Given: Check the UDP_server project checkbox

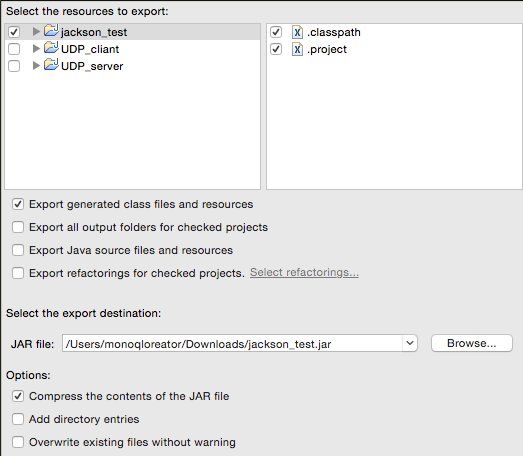Looking at the screenshot, I should coord(14,66).
